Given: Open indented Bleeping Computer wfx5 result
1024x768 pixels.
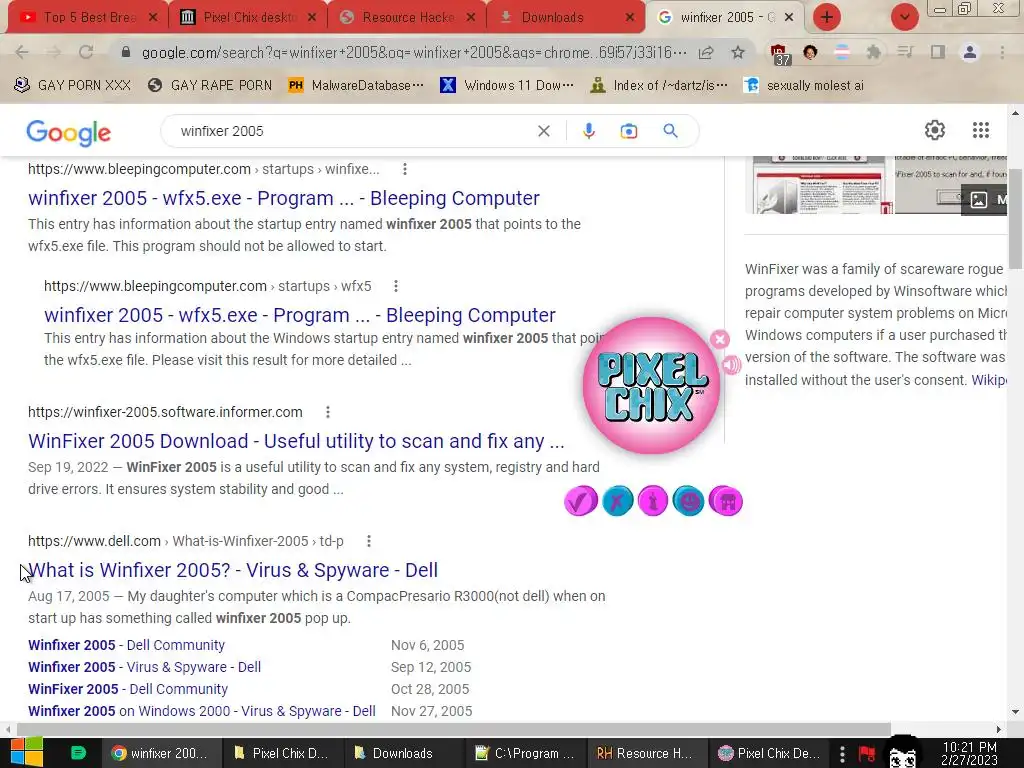Looking at the screenshot, I should click(x=300, y=315).
